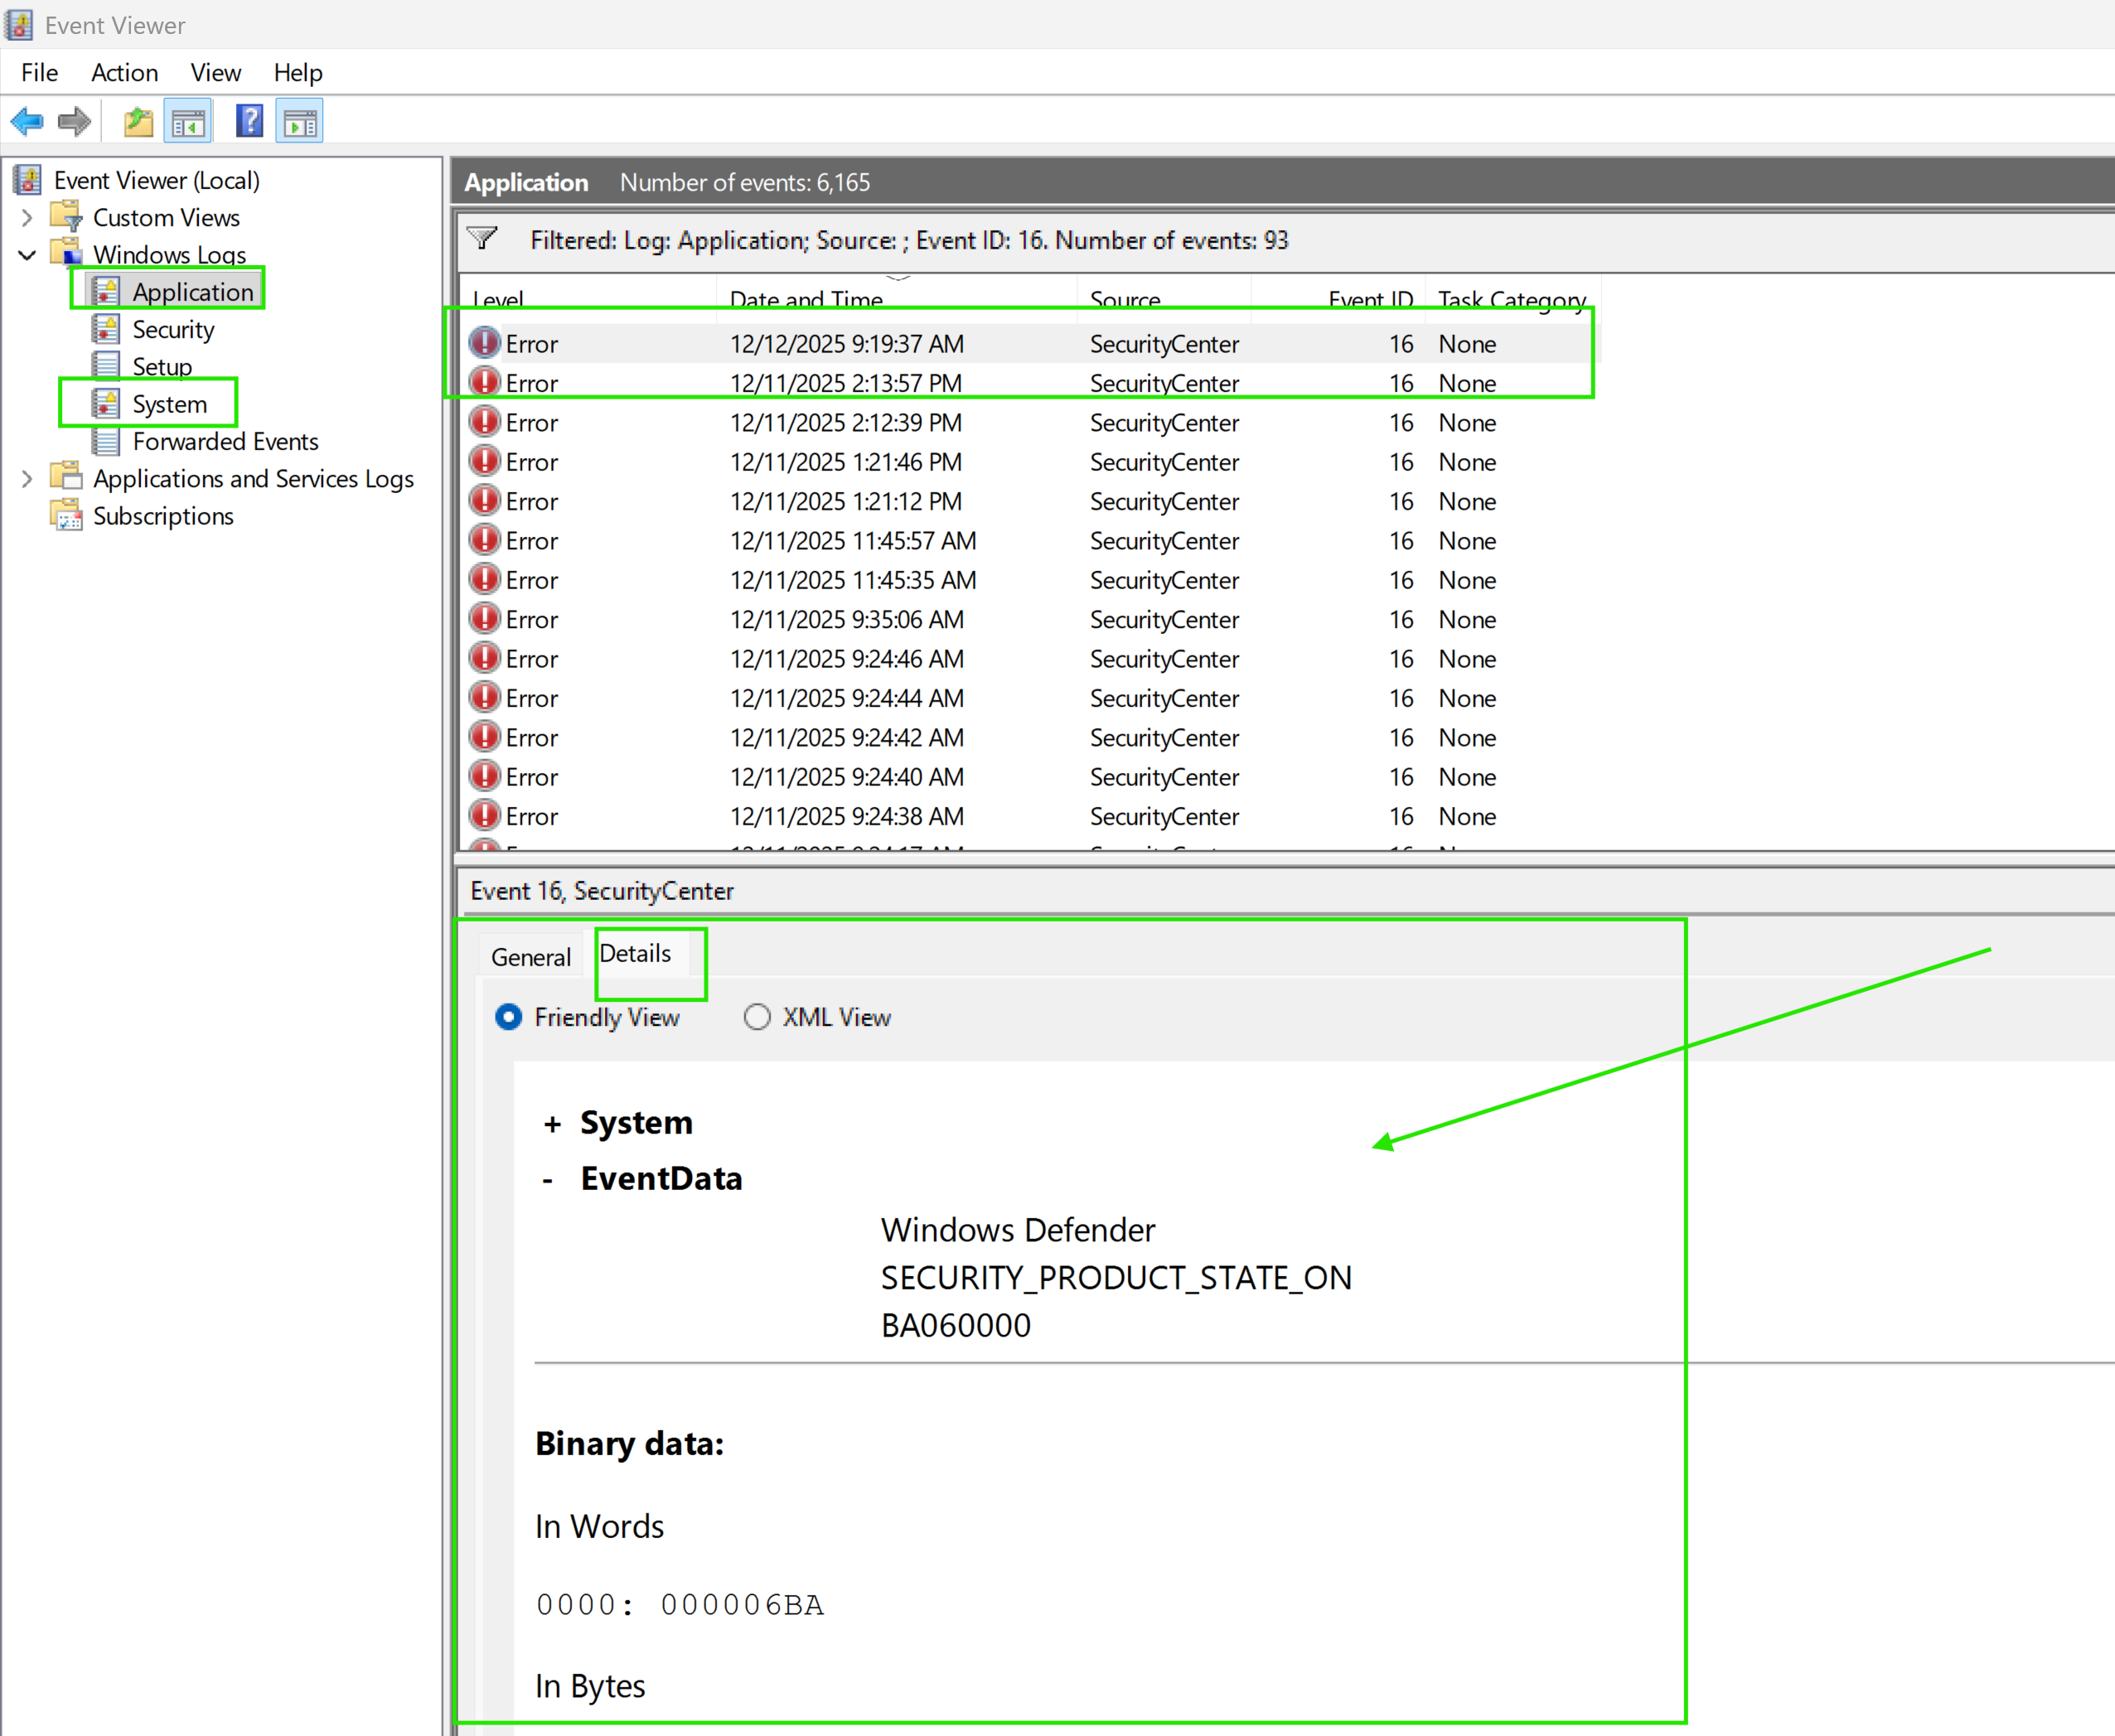Collapse the EventData section minus sign
This screenshot has width=2115, height=1736.
point(547,1180)
